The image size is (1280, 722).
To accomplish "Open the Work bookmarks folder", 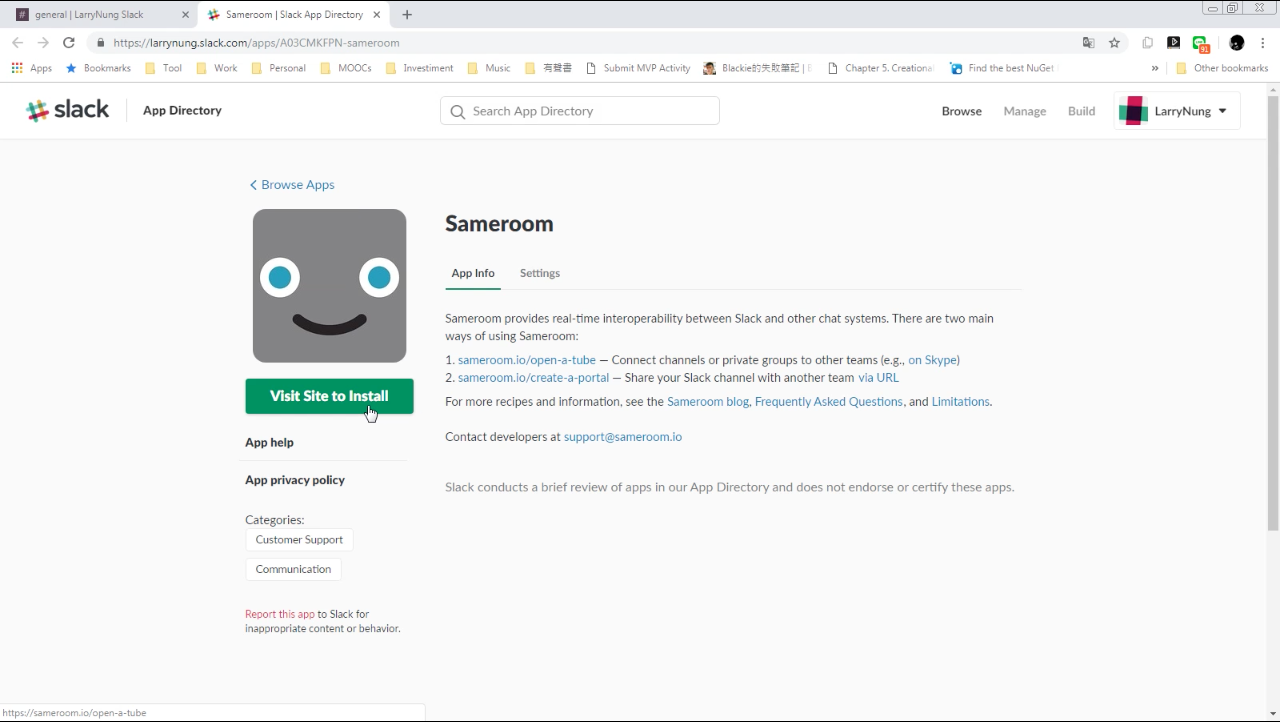I will (217, 68).
